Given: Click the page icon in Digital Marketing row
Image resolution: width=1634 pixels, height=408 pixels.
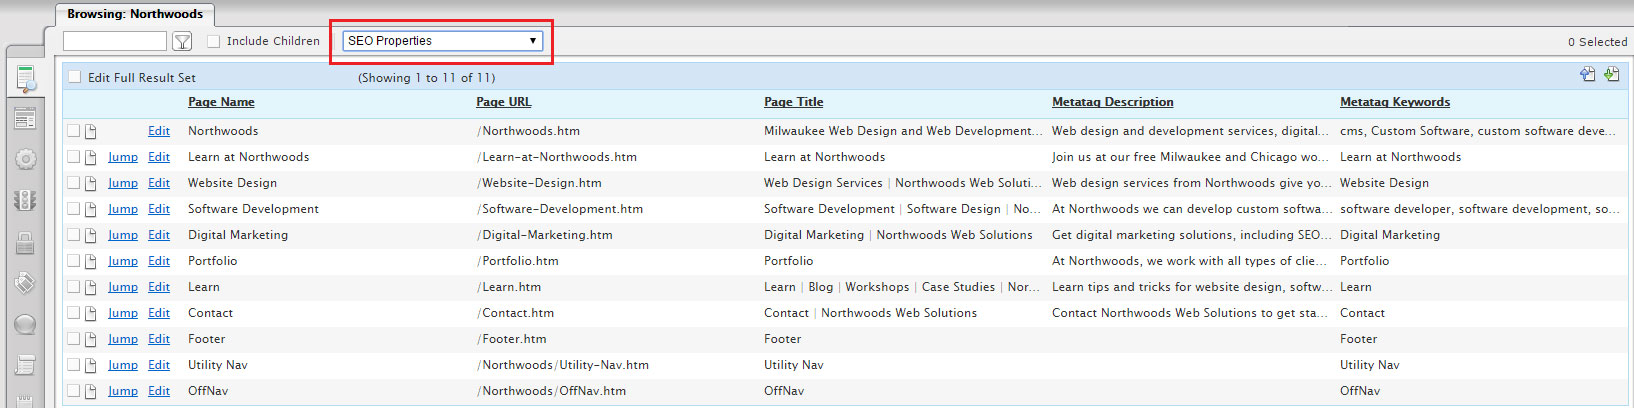Looking at the screenshot, I should point(90,235).
